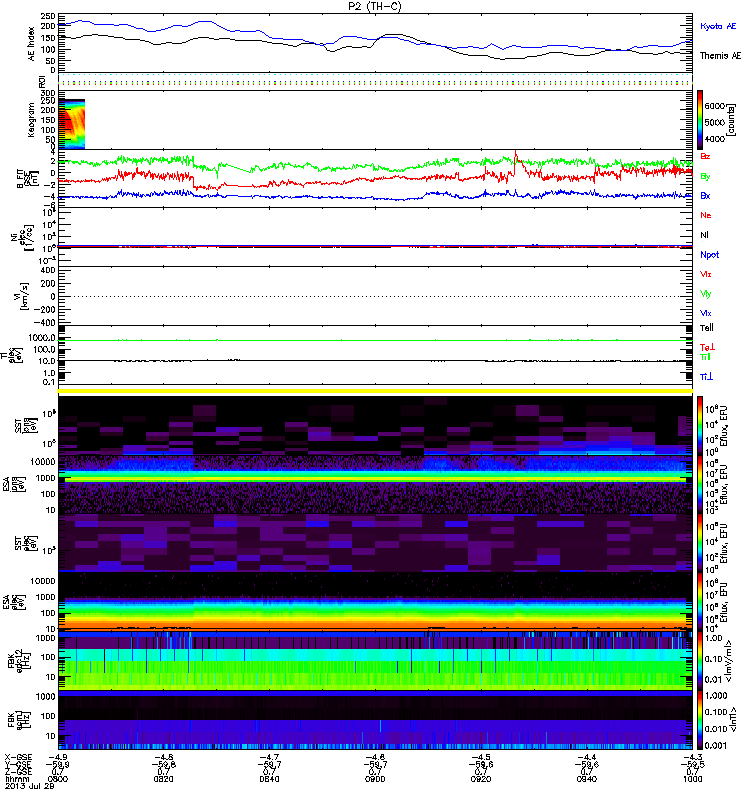Click the yellow bar above SST spectrogram

coord(375,391)
